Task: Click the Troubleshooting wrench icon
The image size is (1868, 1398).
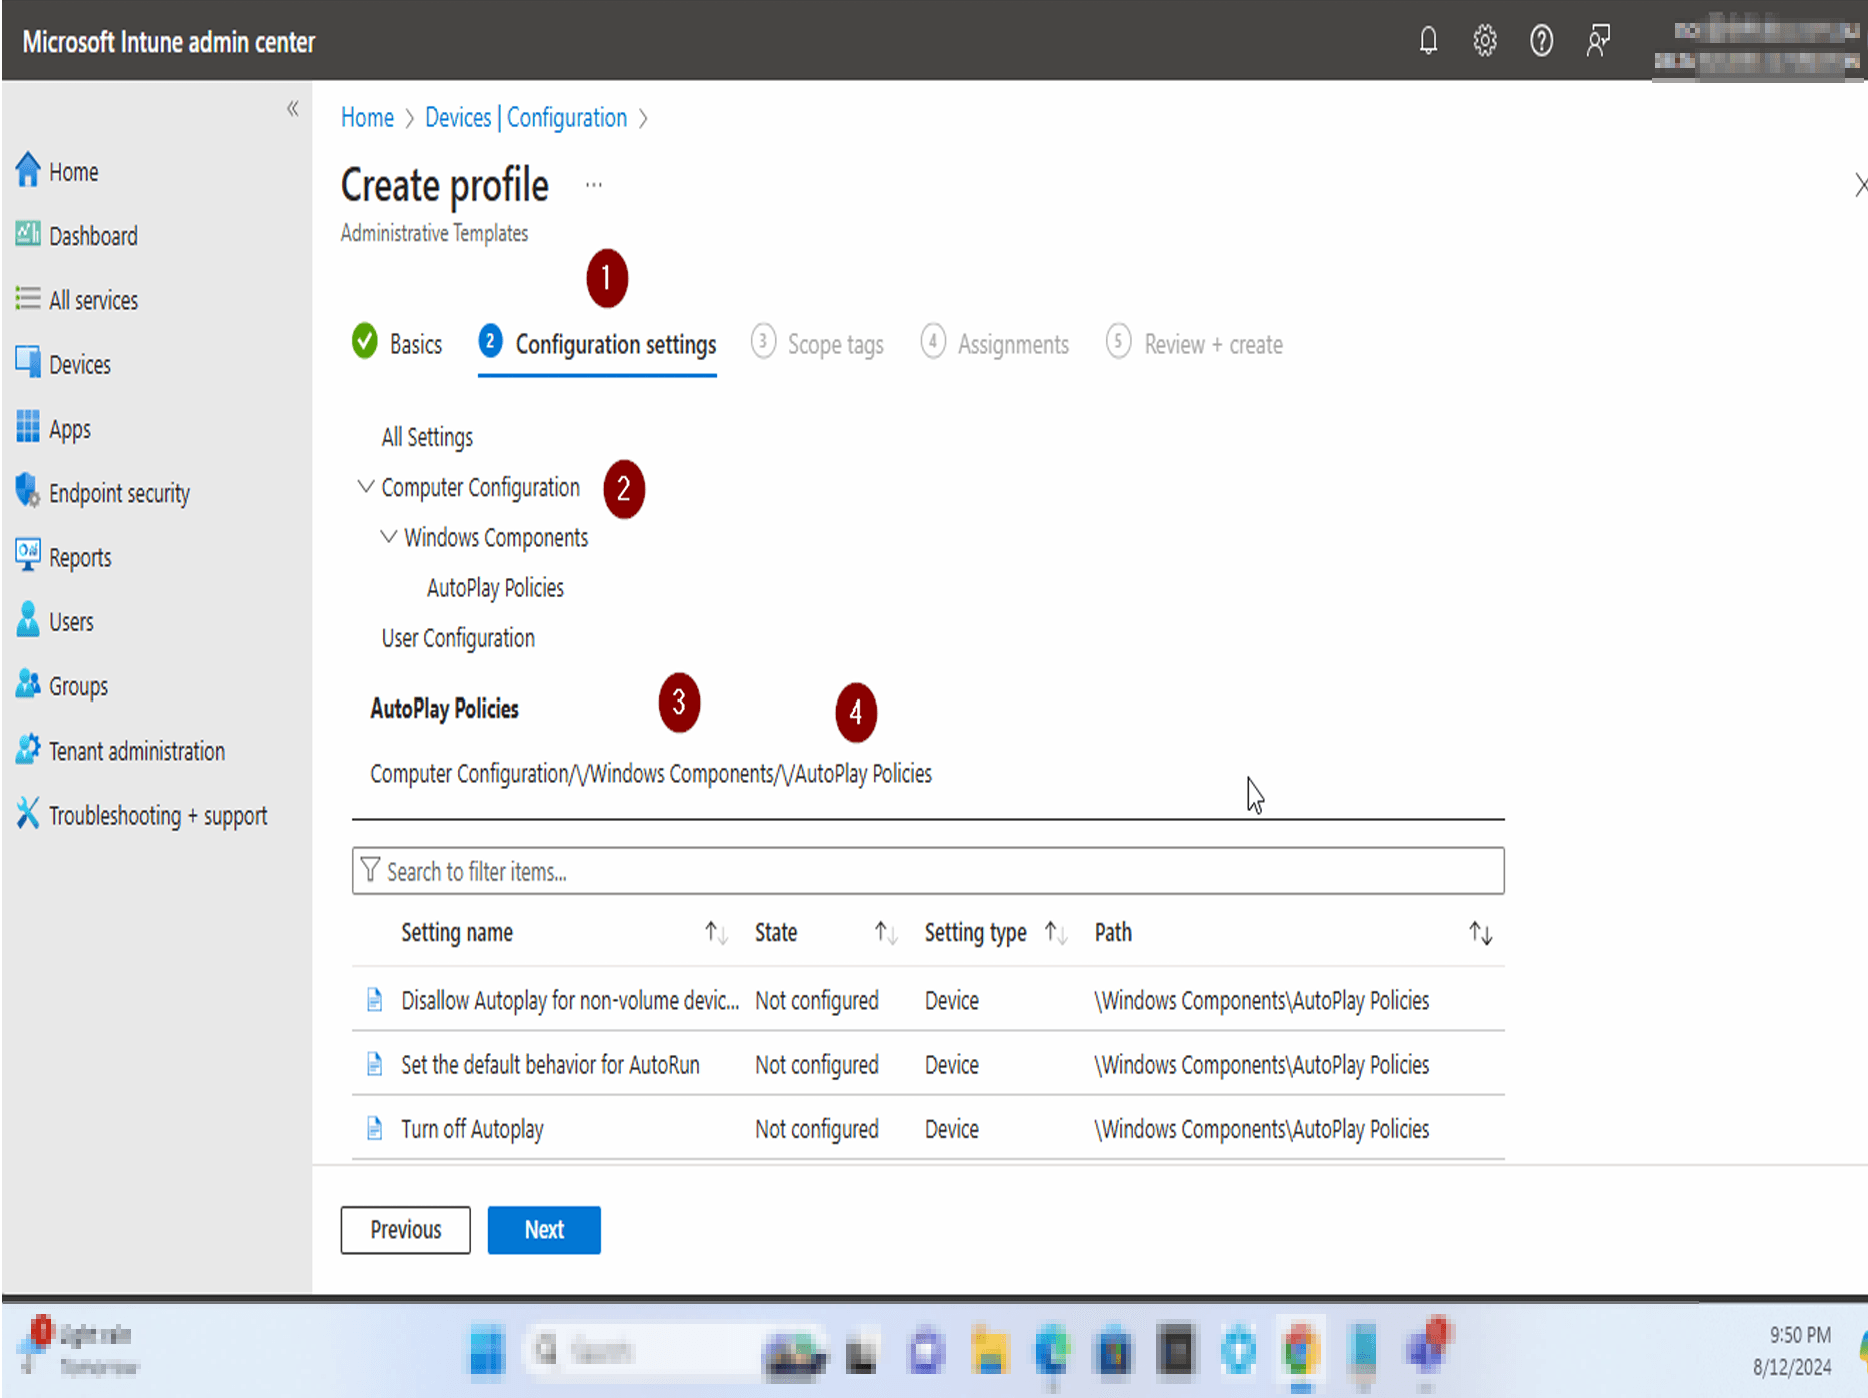Action: click(28, 813)
